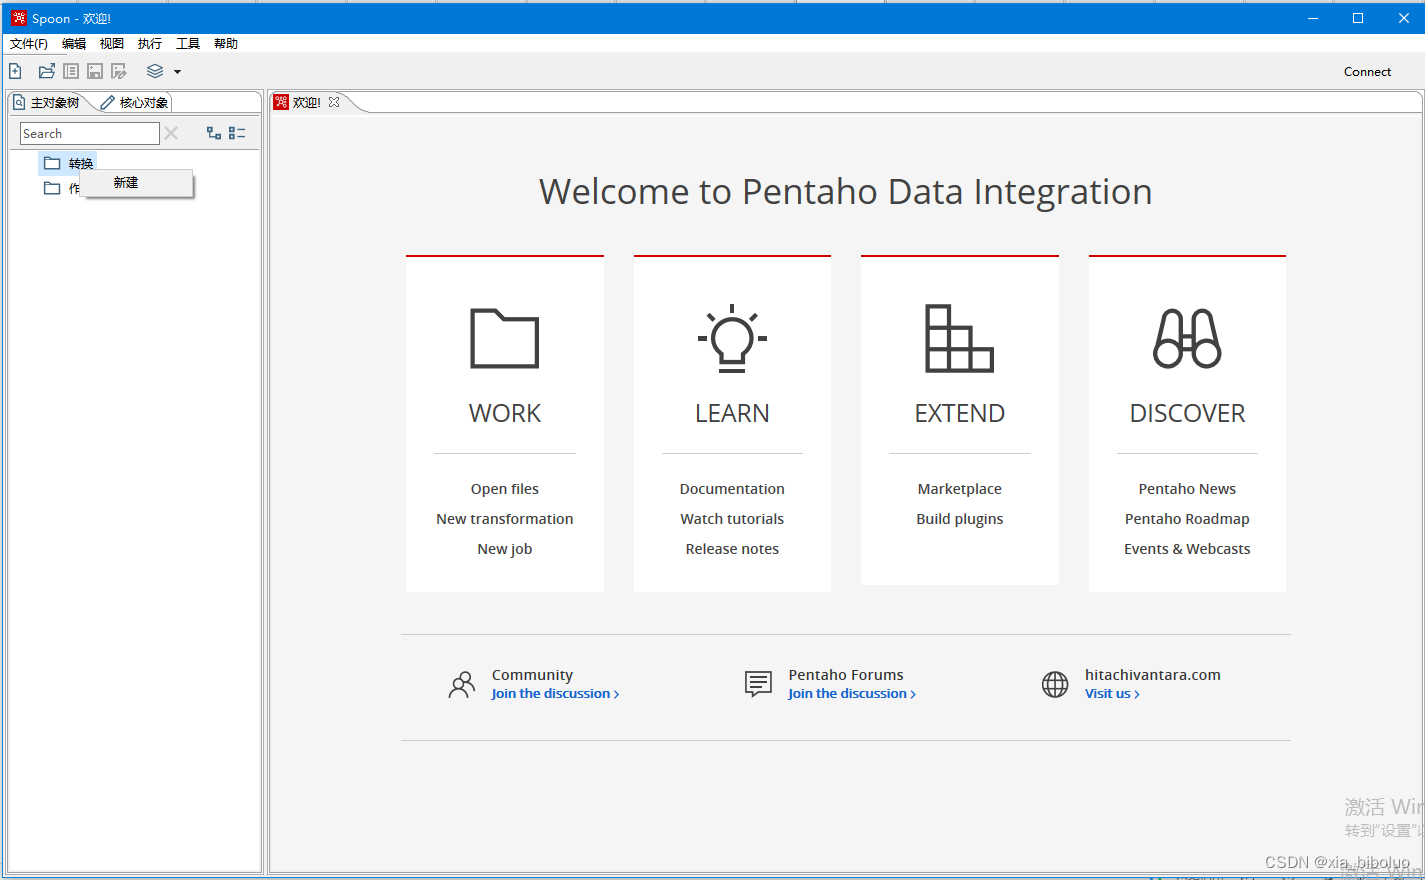Image resolution: width=1425 pixels, height=880 pixels.
Task: Open the Watch tutorials link
Action: 732,519
